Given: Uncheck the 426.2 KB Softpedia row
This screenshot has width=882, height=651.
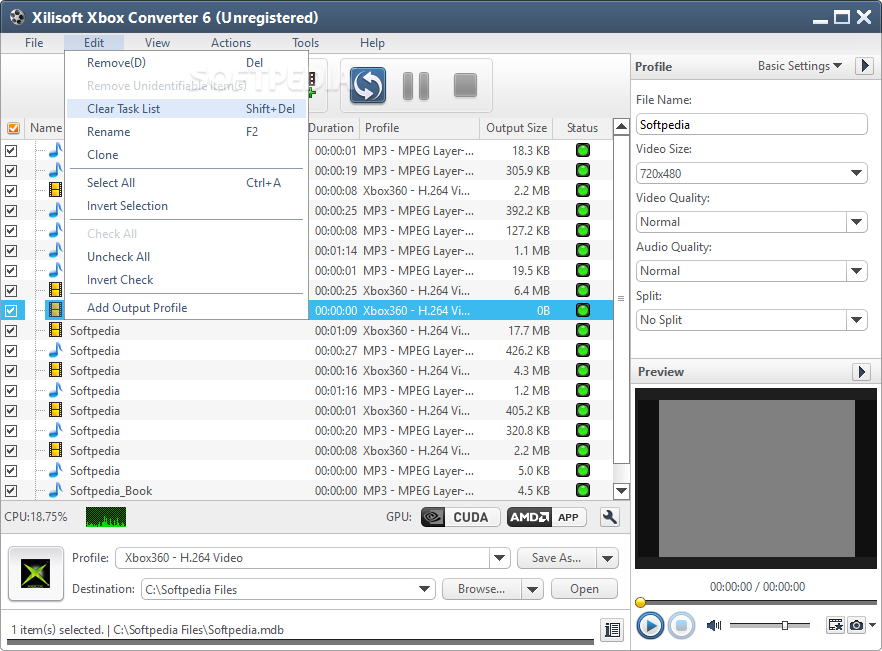Looking at the screenshot, I should 11,351.
